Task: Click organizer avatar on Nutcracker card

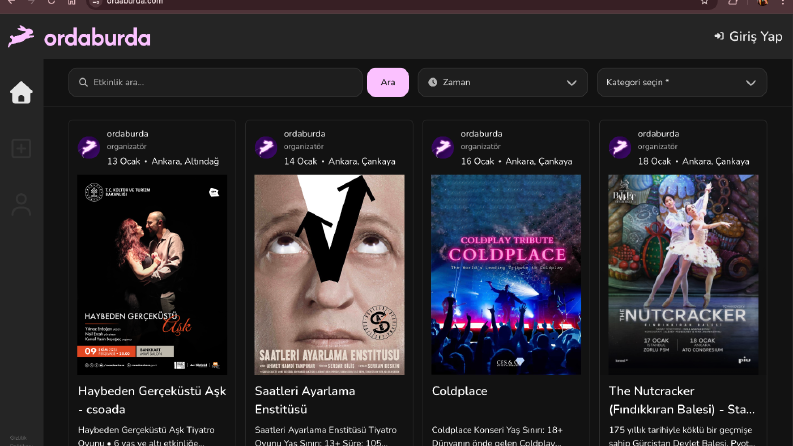Action: click(x=620, y=148)
